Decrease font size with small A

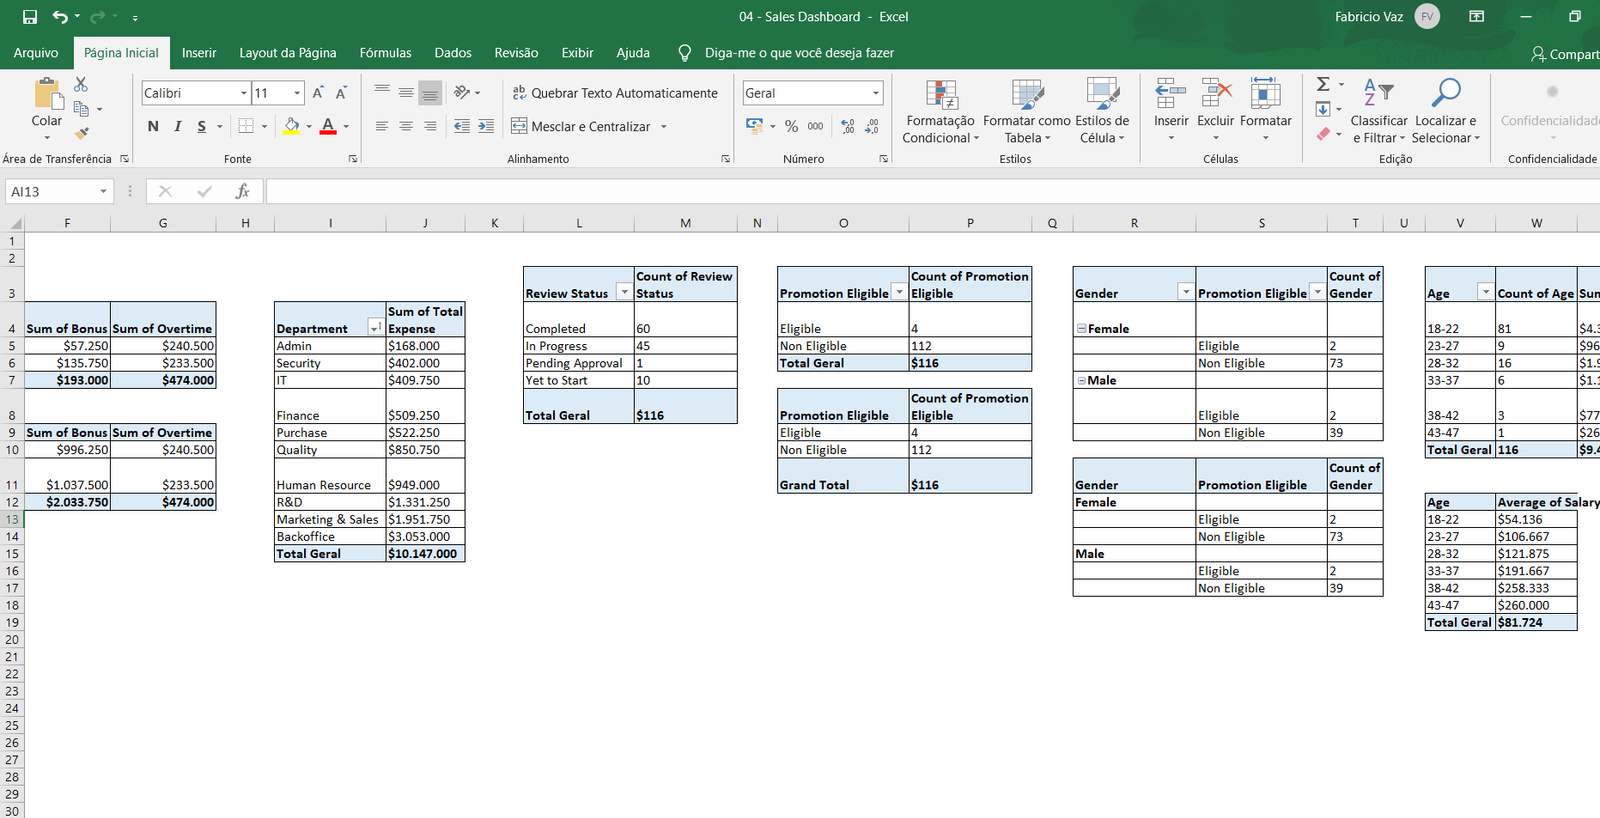tap(341, 93)
